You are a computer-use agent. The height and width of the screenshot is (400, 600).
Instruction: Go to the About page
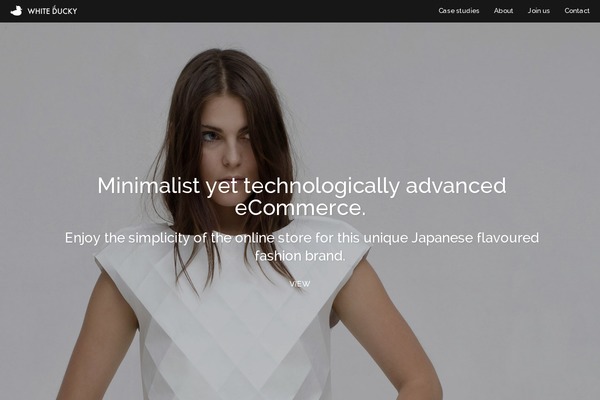[x=503, y=11]
